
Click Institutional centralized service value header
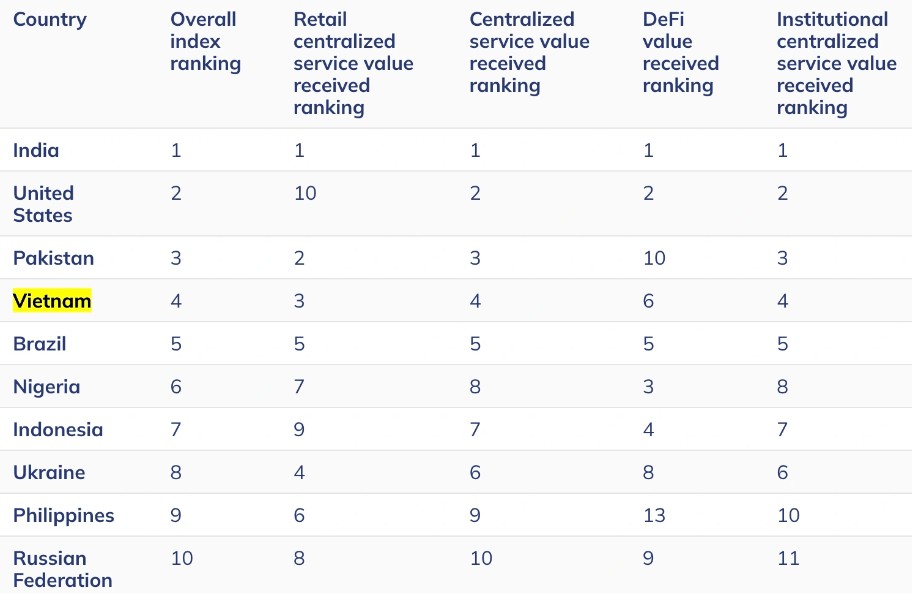coord(836,63)
